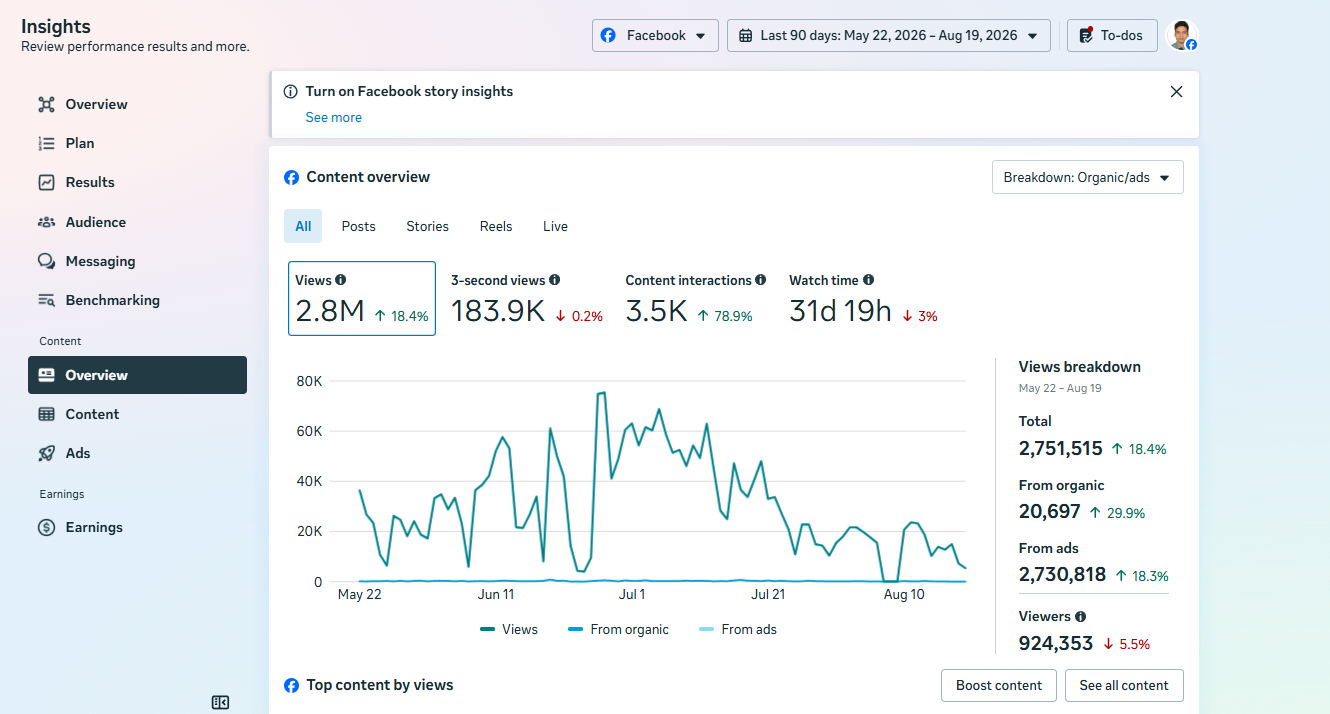Screen dimensions: 1330x714
Task: Click the Benchmarking icon in sidebar
Action: pyautogui.click(x=46, y=300)
